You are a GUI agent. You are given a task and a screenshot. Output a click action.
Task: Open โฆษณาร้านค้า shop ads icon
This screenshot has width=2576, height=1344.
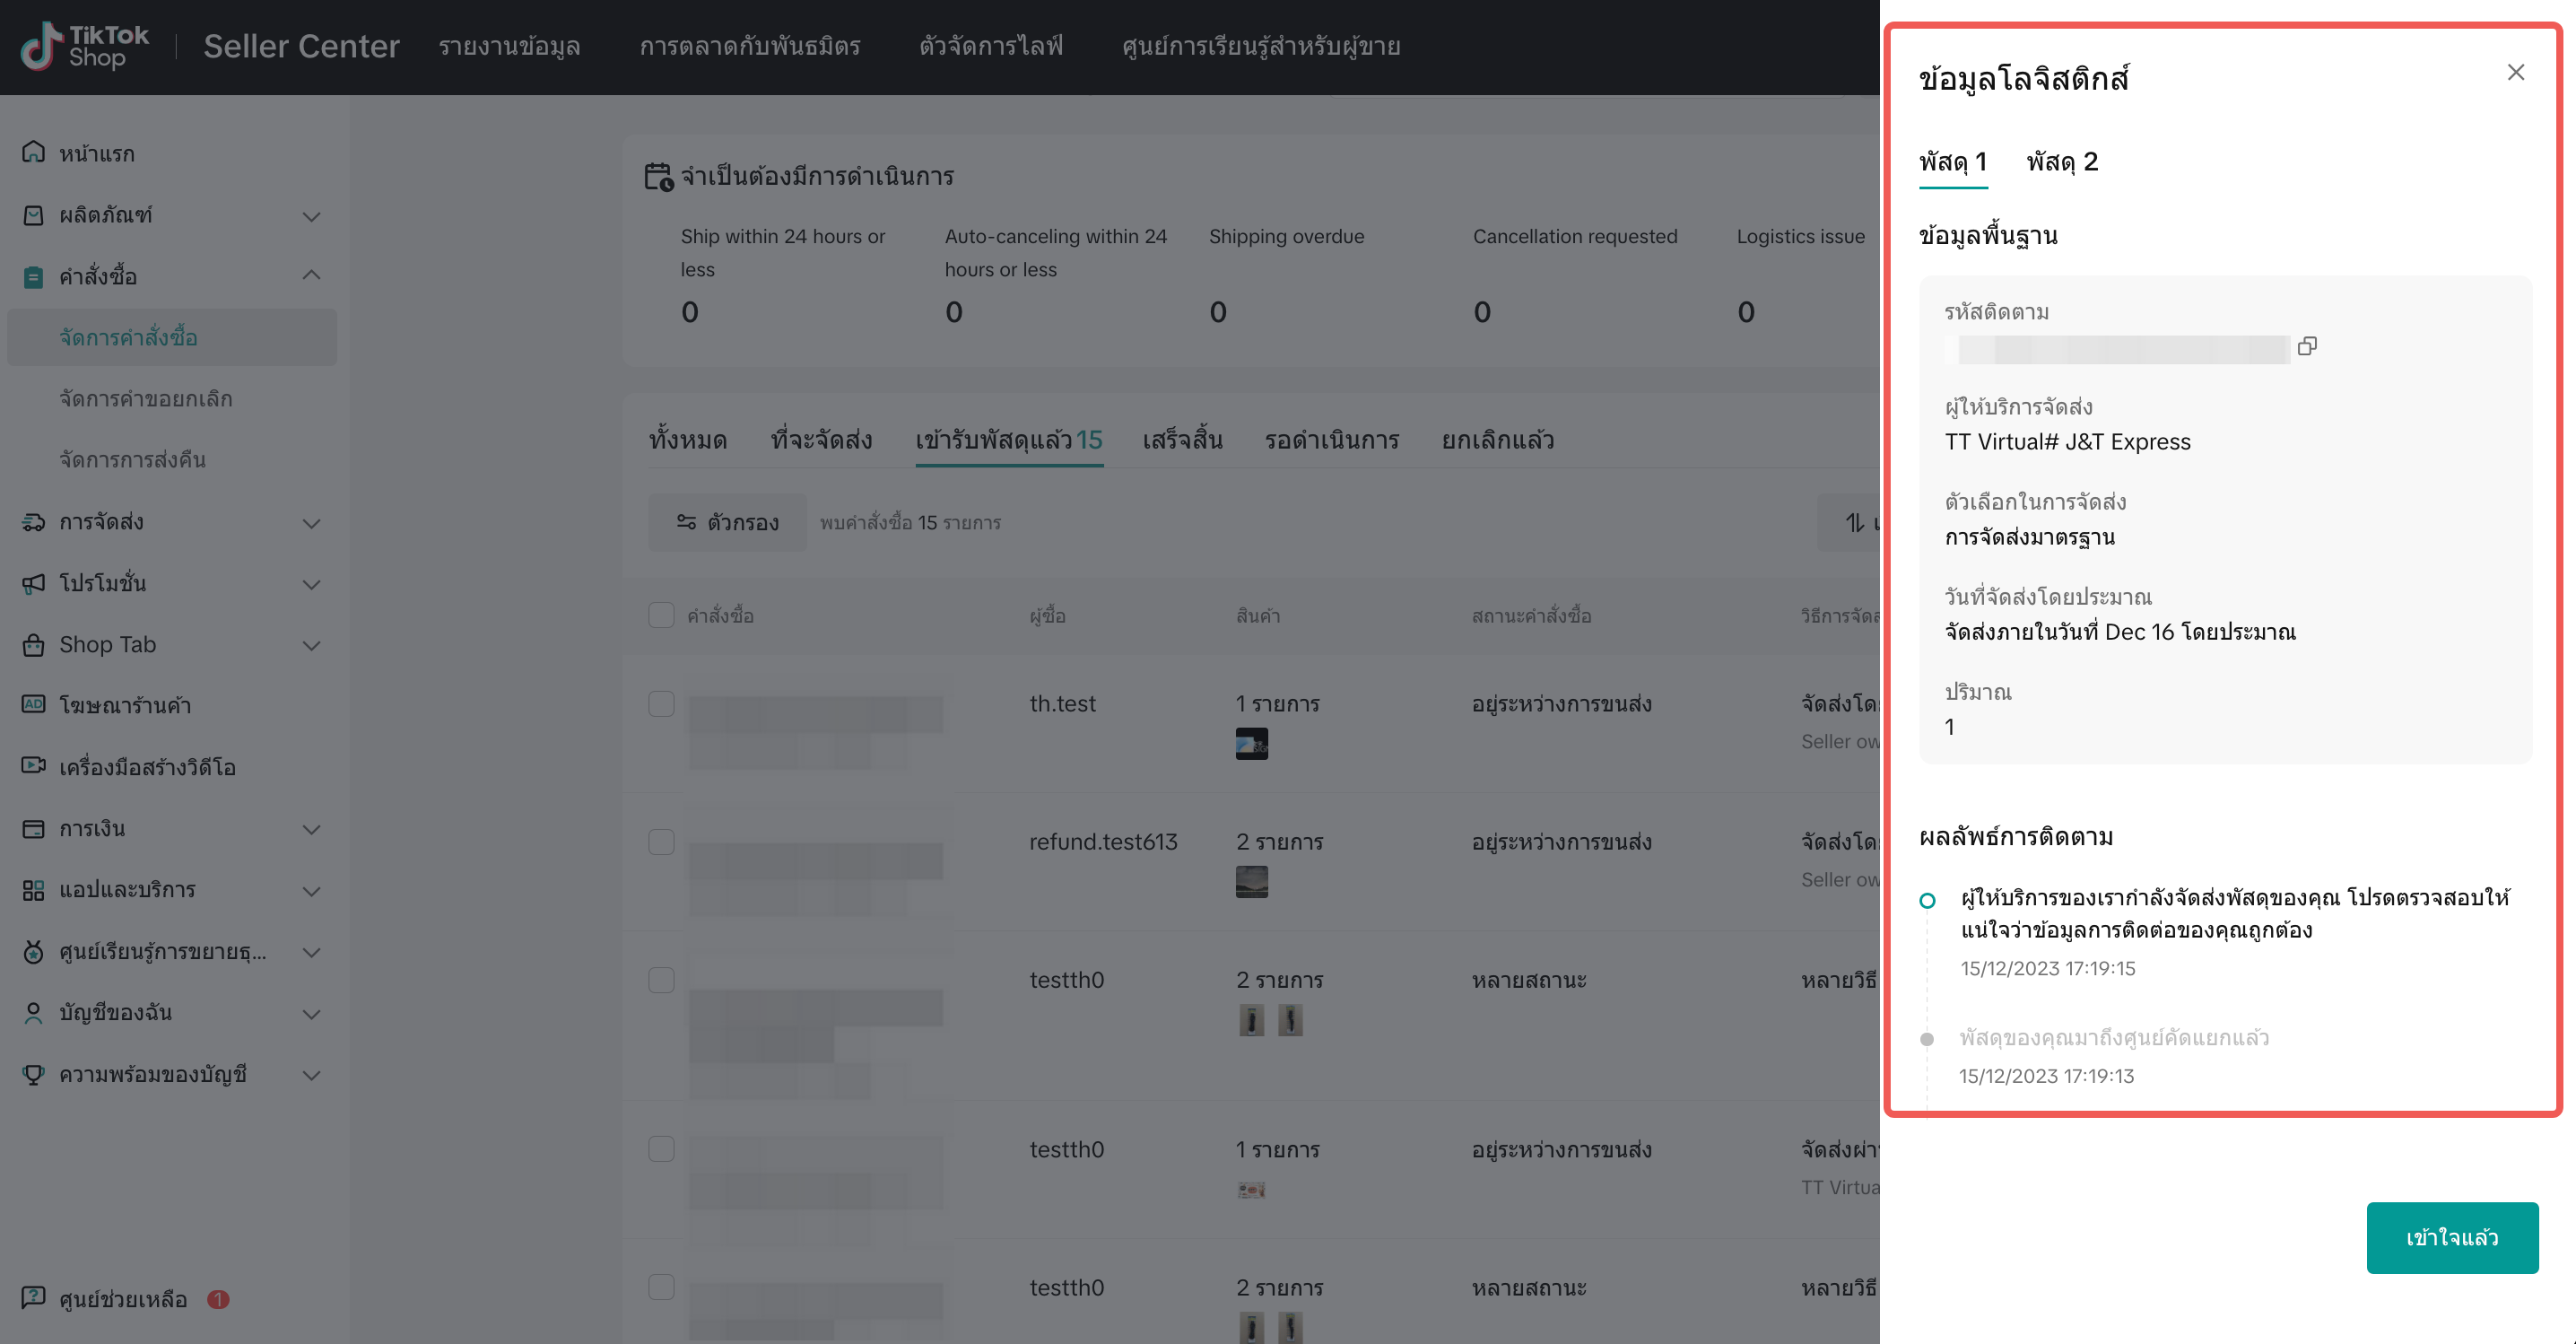pos(34,704)
